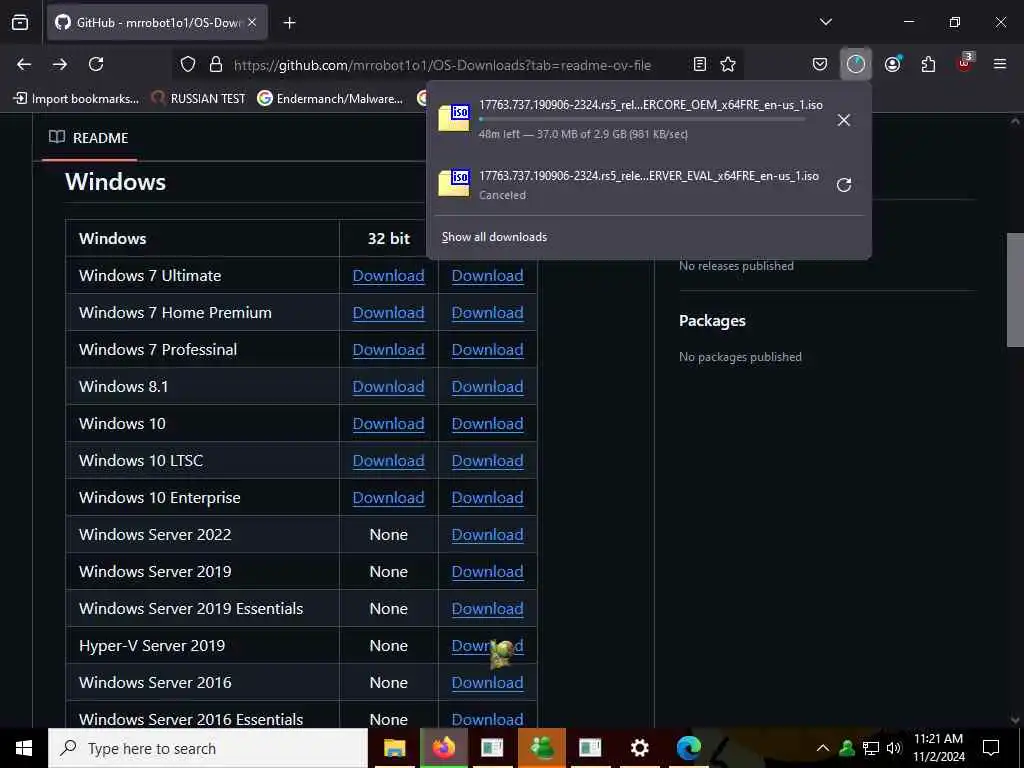Viewport: 1024px width, 768px height.
Task: Click the No packages published text
Action: click(x=740, y=357)
